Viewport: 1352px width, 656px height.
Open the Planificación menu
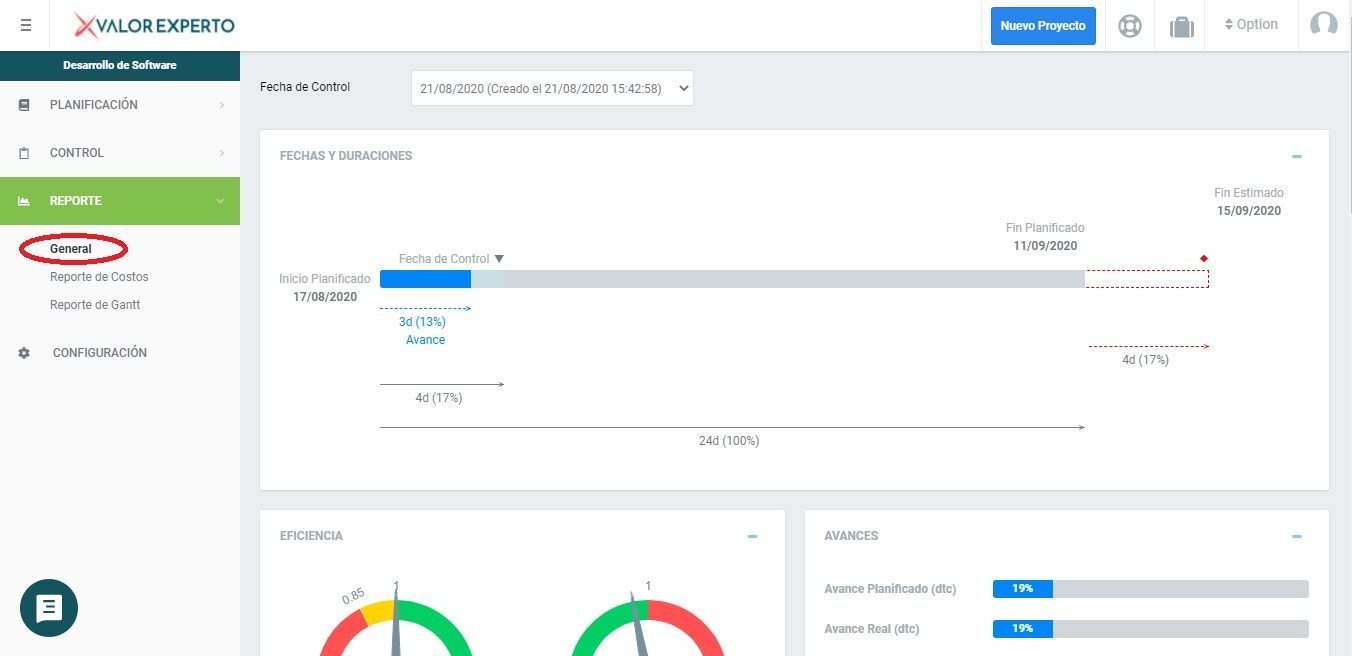pos(120,105)
